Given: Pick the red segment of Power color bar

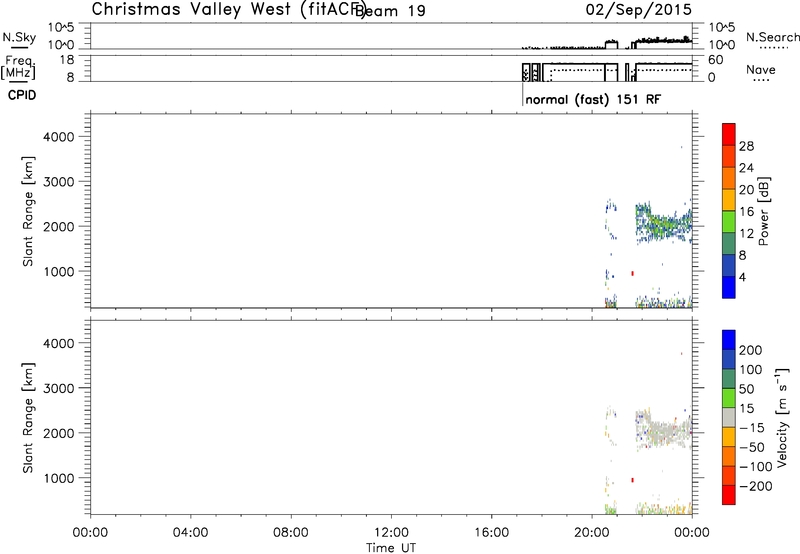Looking at the screenshot, I should coord(729,134).
